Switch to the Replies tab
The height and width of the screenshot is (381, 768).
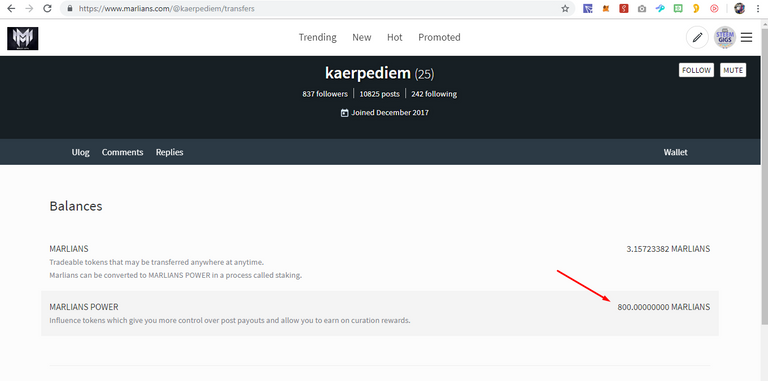tap(169, 152)
